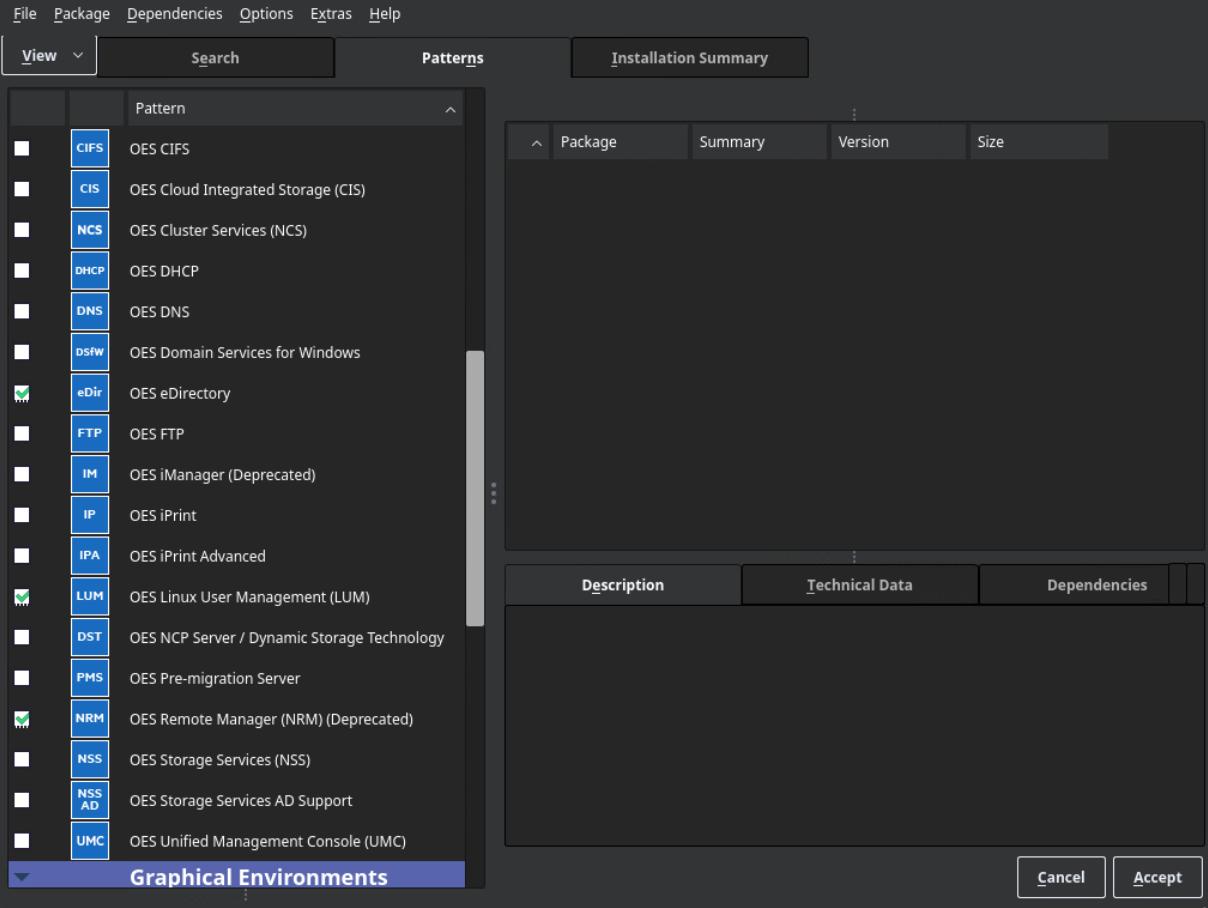The image size is (1208, 908).
Task: Switch to the Installation Summary tab
Action: click(689, 58)
